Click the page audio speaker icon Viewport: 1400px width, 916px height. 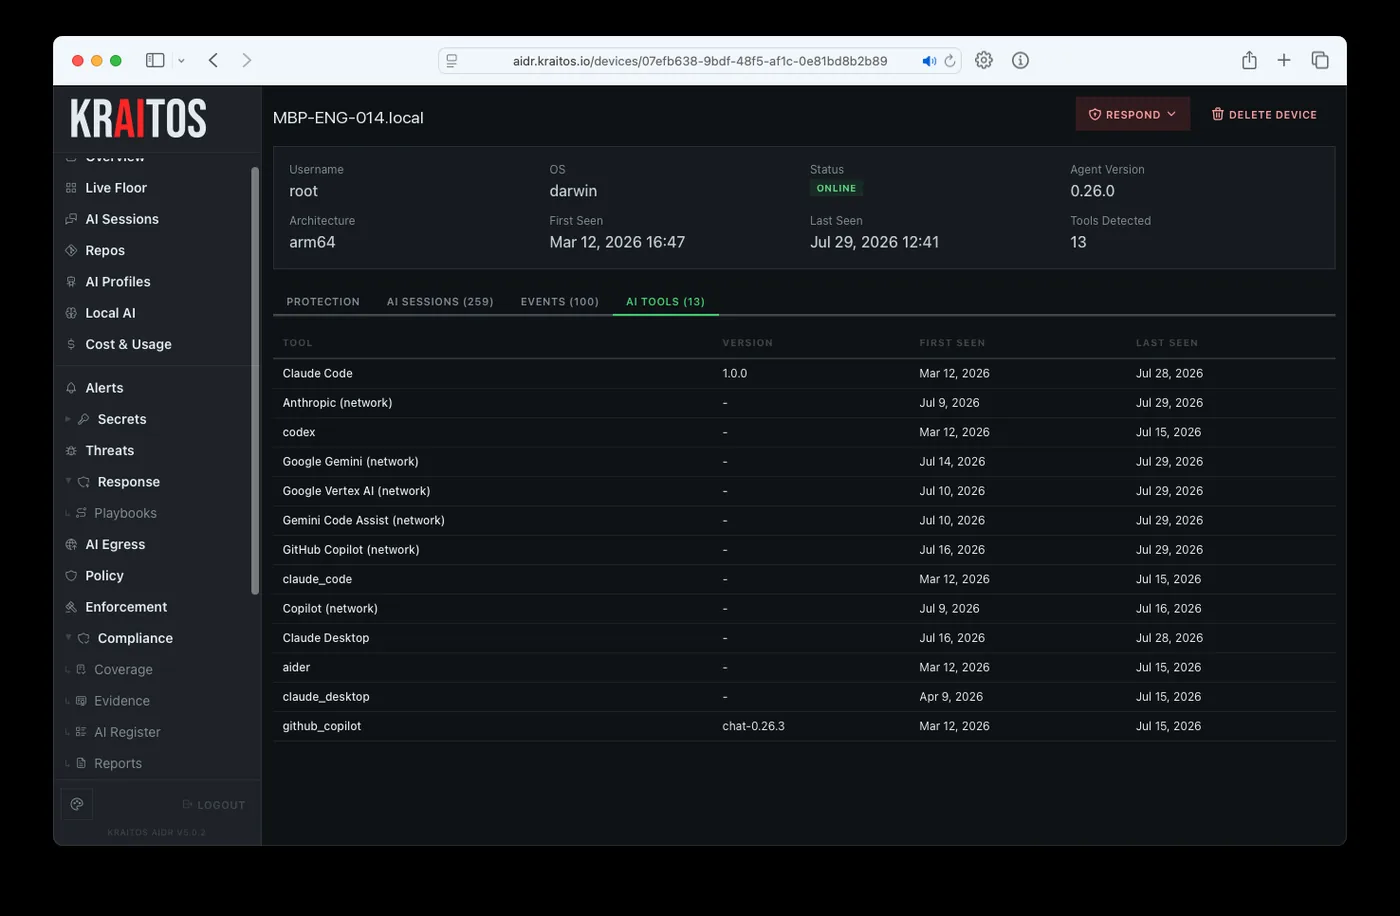coord(929,61)
